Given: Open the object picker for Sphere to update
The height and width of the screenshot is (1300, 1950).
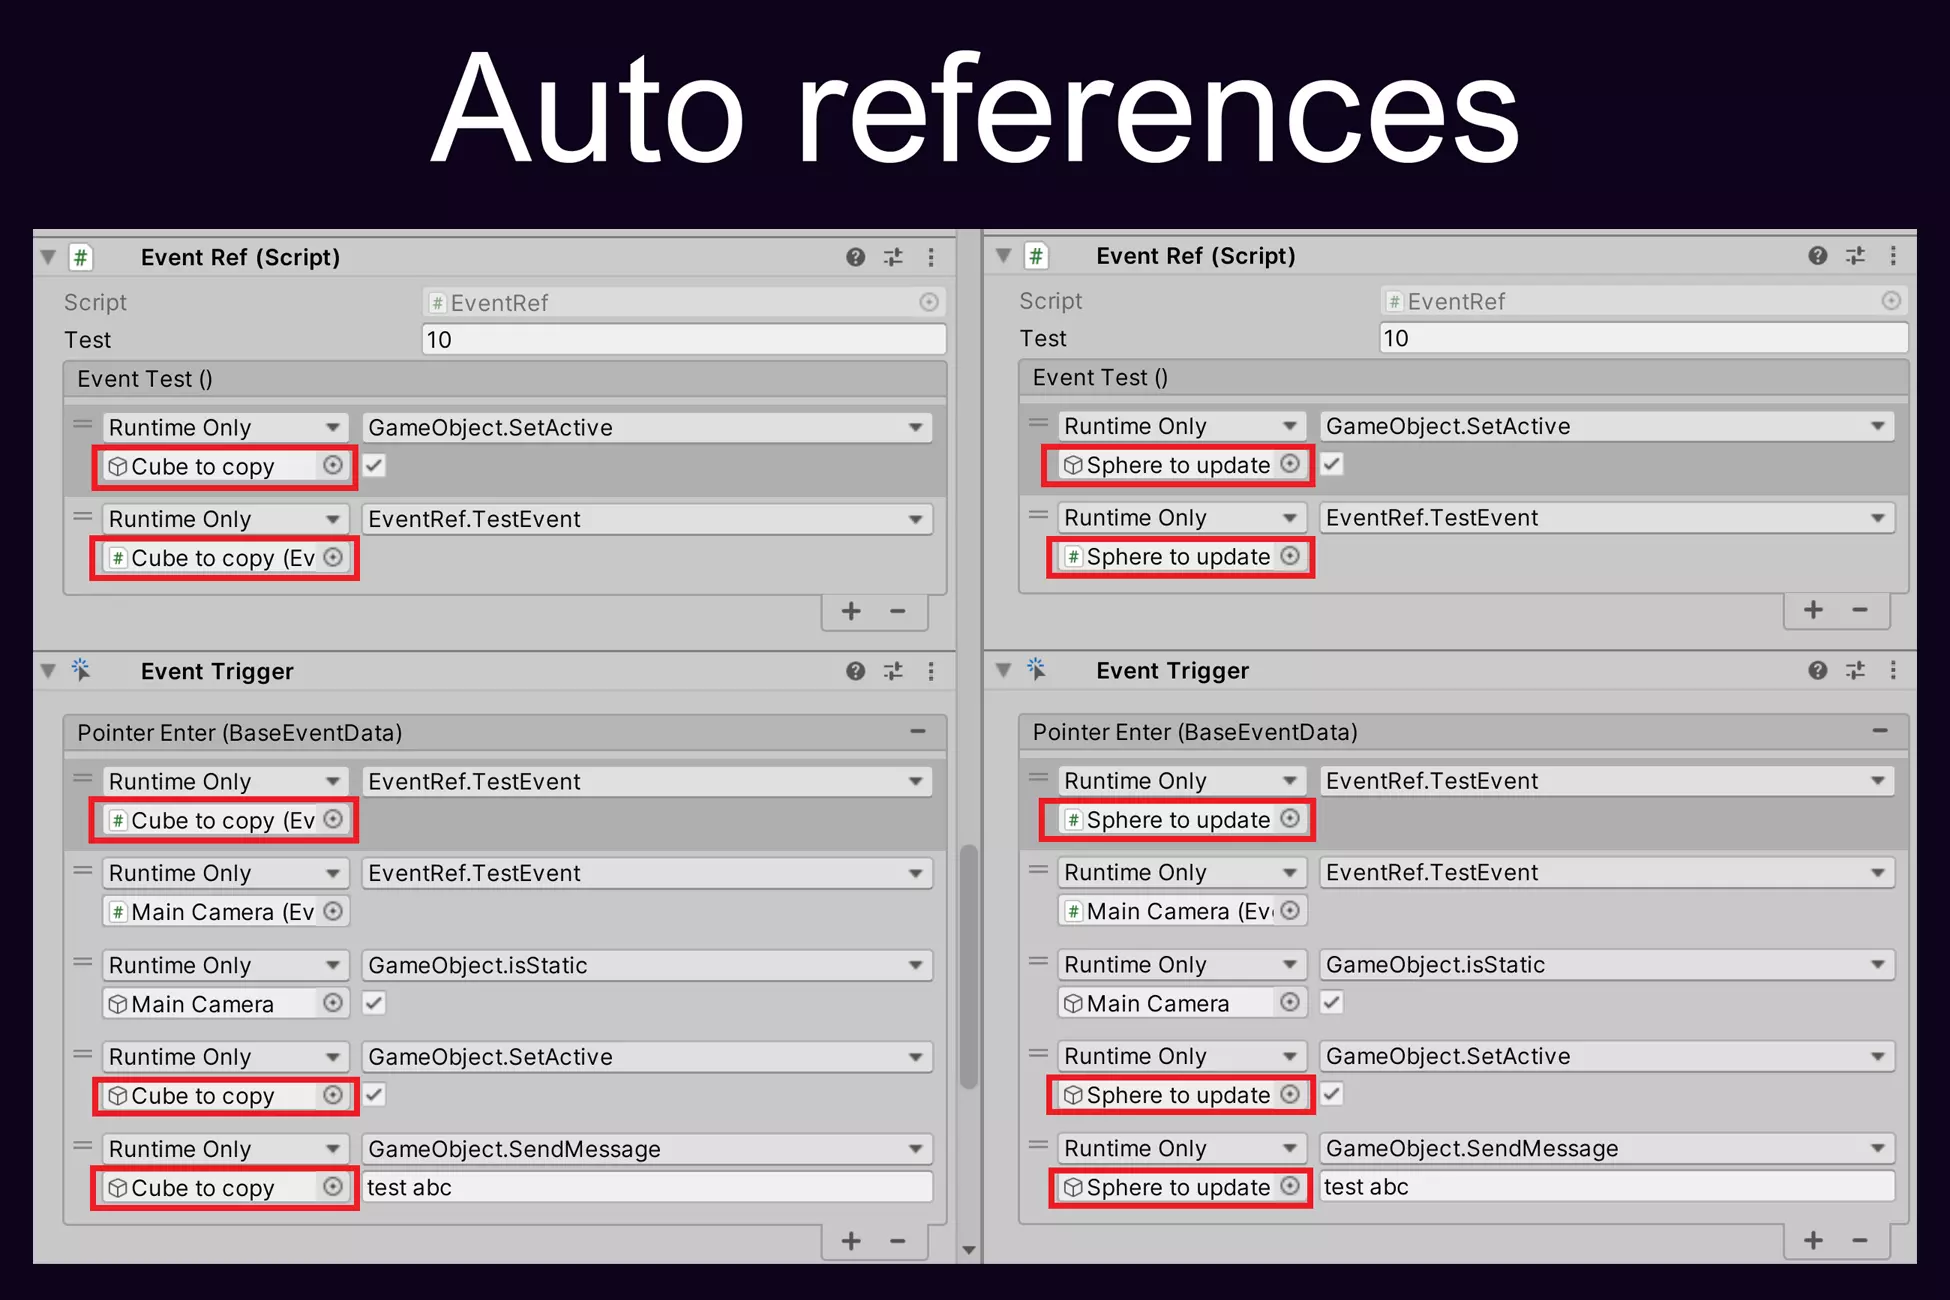Looking at the screenshot, I should [1289, 465].
